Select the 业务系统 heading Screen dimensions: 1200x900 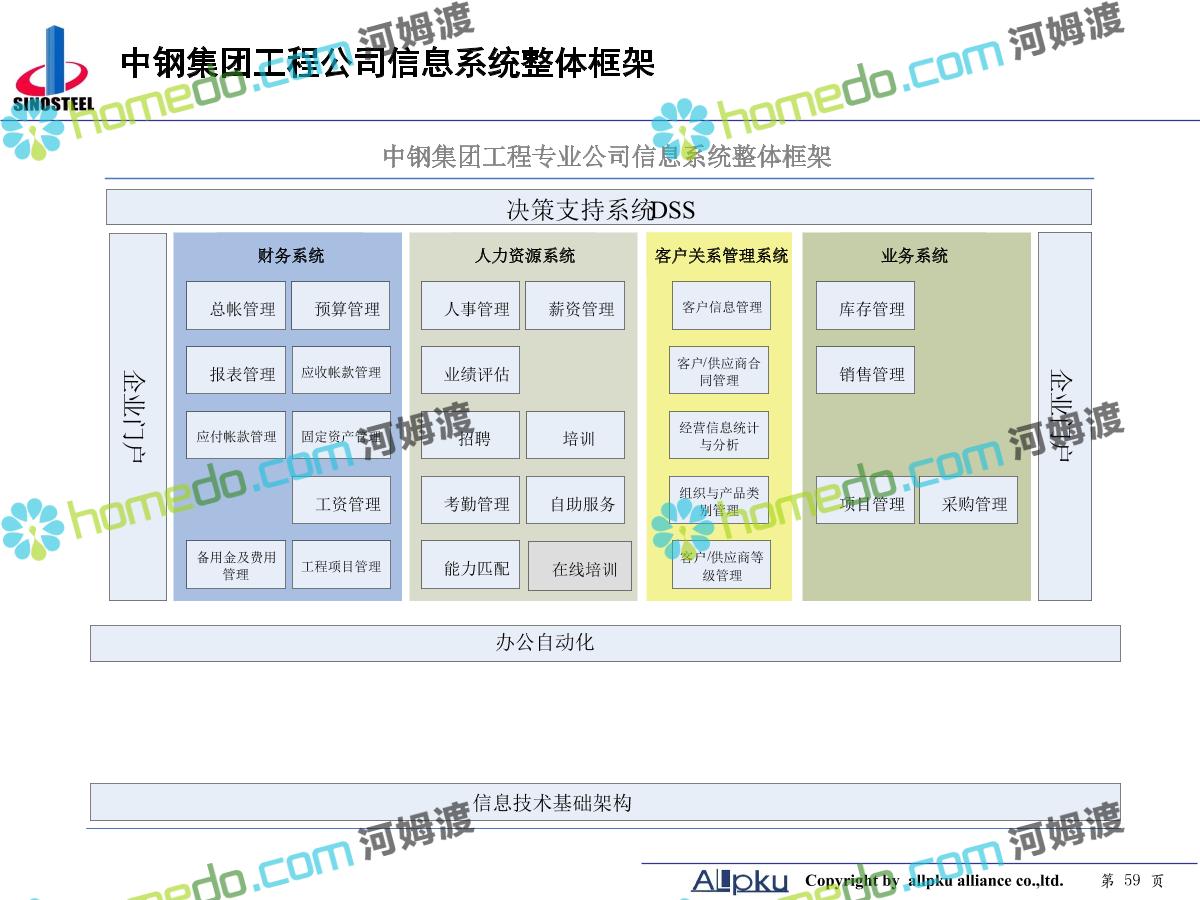pyautogui.click(x=915, y=256)
